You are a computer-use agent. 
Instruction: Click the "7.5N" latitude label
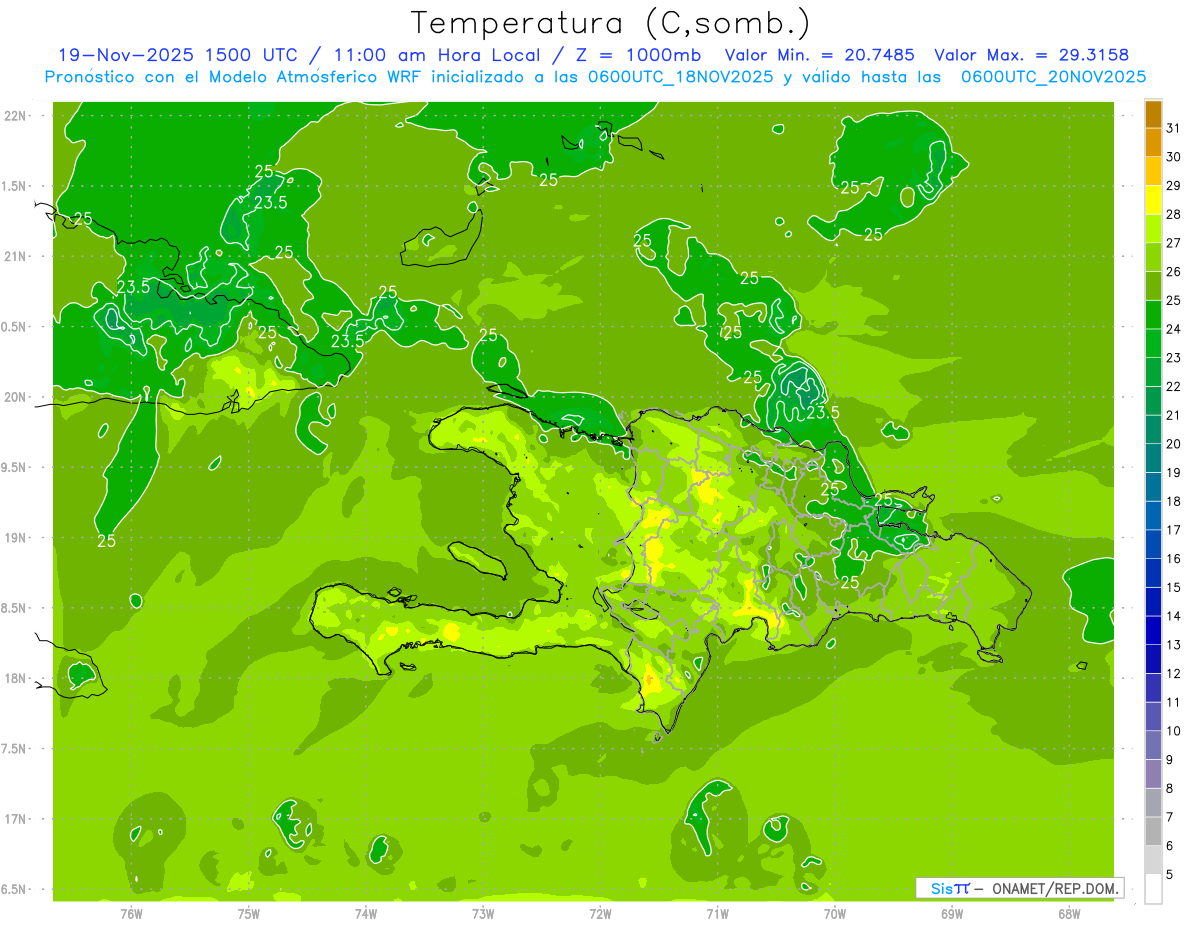pyautogui.click(x=15, y=749)
